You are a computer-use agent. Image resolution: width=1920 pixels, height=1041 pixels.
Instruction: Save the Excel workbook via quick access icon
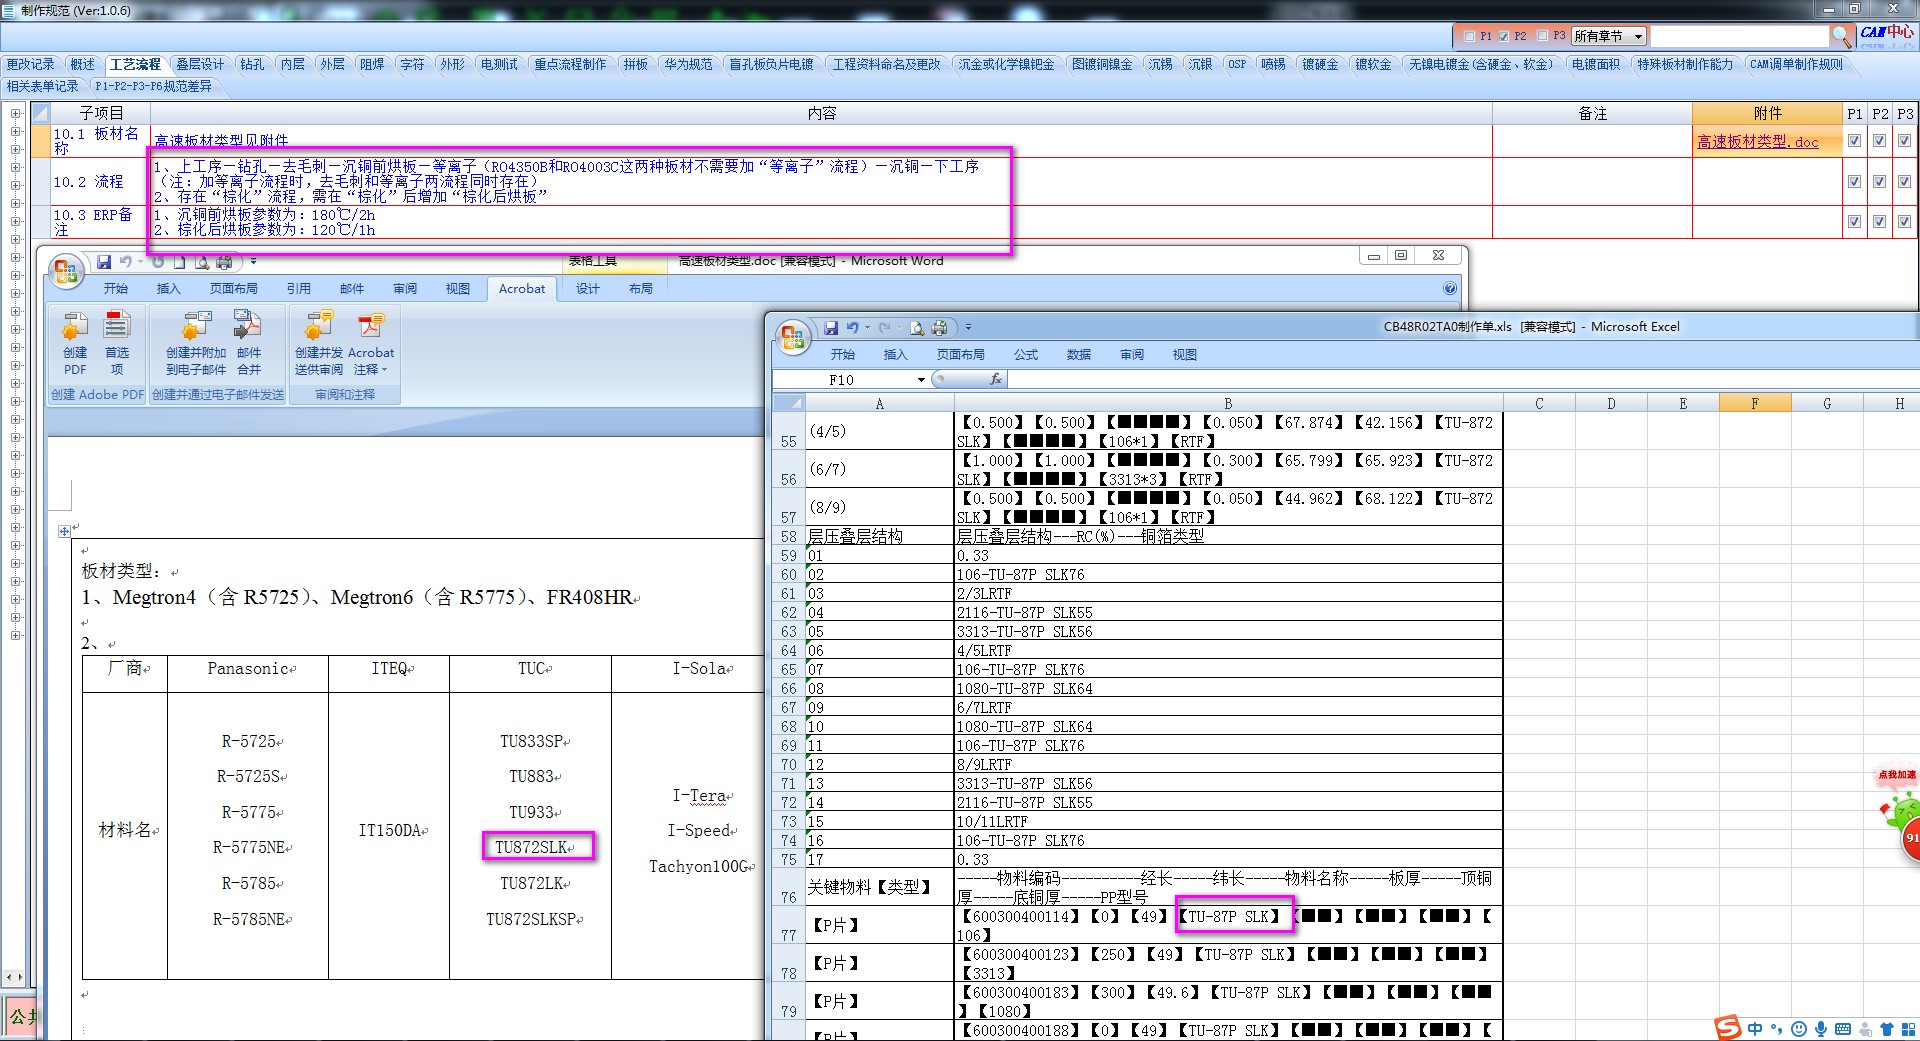(x=831, y=328)
